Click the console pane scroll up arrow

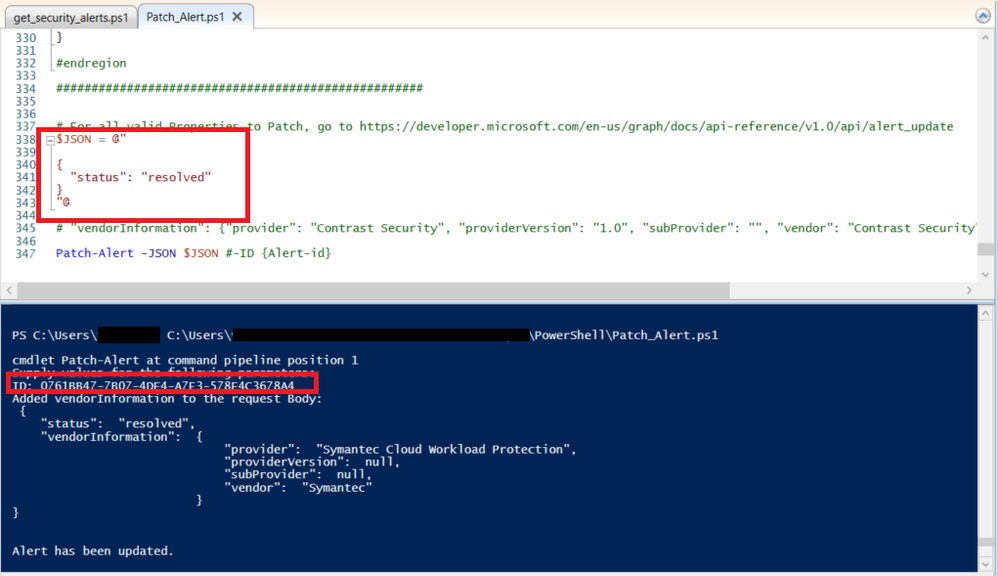coord(985,313)
